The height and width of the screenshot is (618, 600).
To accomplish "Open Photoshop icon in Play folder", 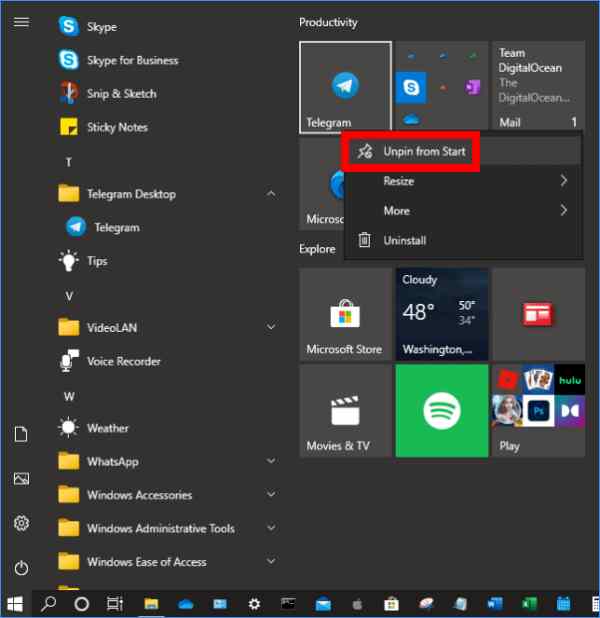I will coord(539,411).
